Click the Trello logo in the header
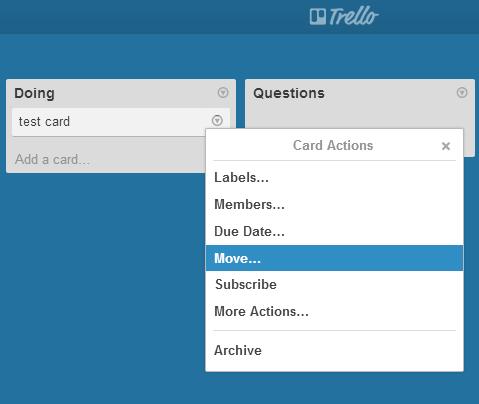 click(344, 16)
